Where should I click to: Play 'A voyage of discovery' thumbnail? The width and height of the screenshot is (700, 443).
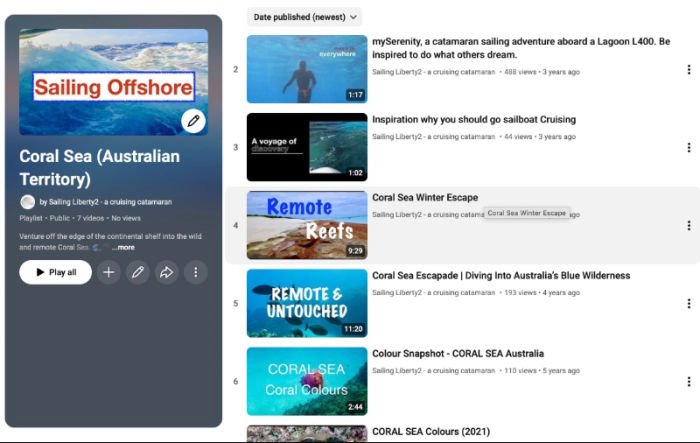pos(307,147)
